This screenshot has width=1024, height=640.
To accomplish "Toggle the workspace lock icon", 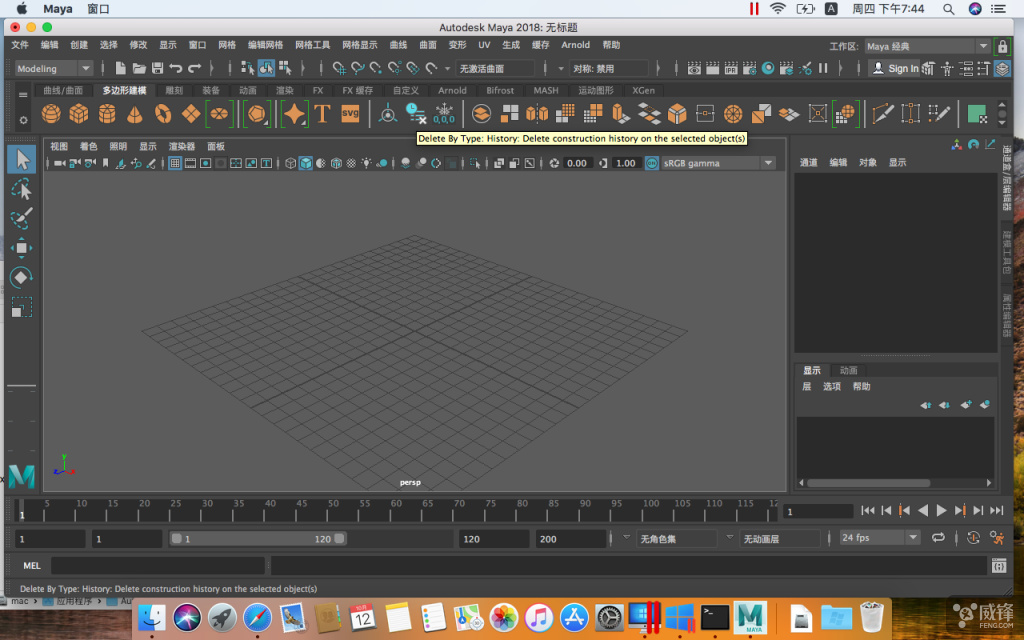I will (x=1002, y=46).
